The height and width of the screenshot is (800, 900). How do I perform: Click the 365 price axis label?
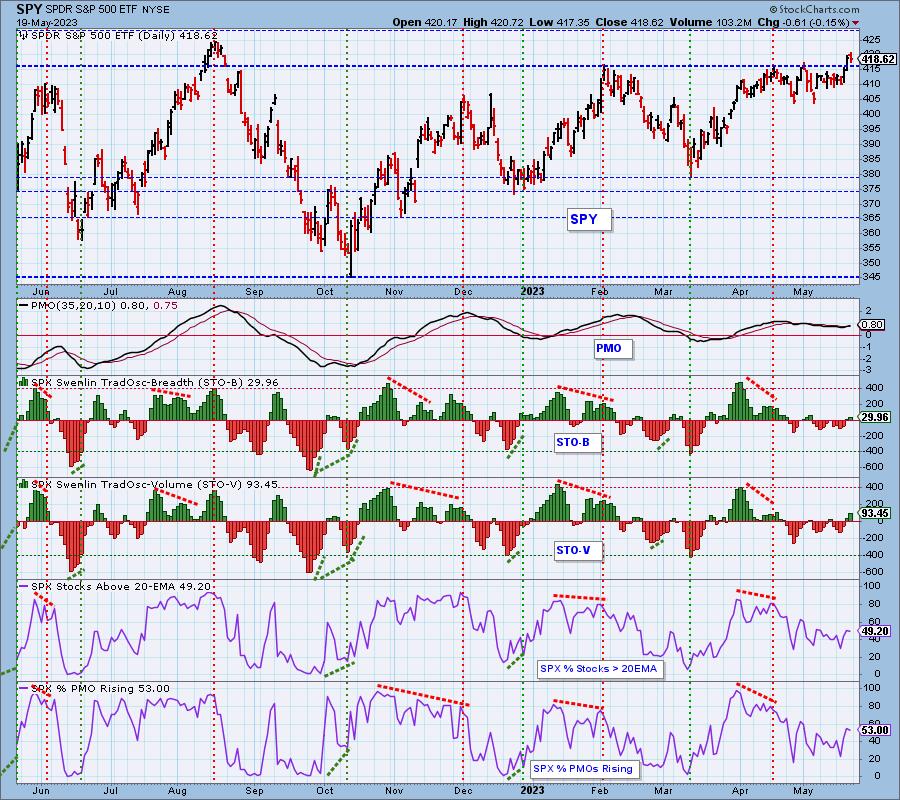pyautogui.click(x=871, y=218)
